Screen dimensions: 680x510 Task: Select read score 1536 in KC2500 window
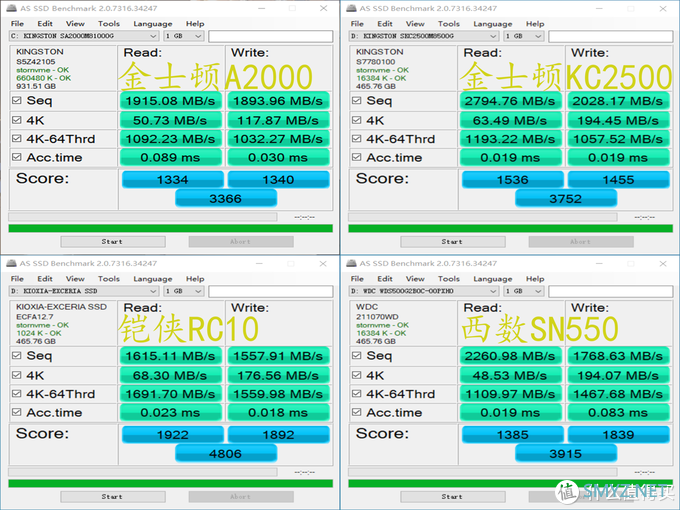tap(513, 180)
